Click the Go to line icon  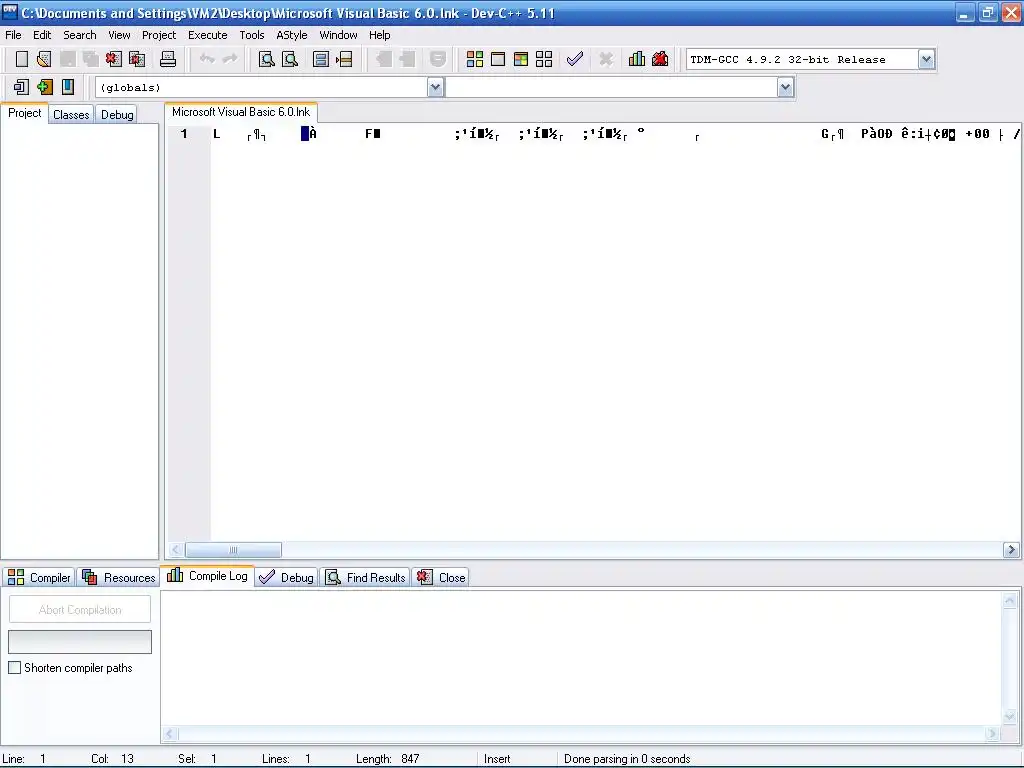[344, 59]
